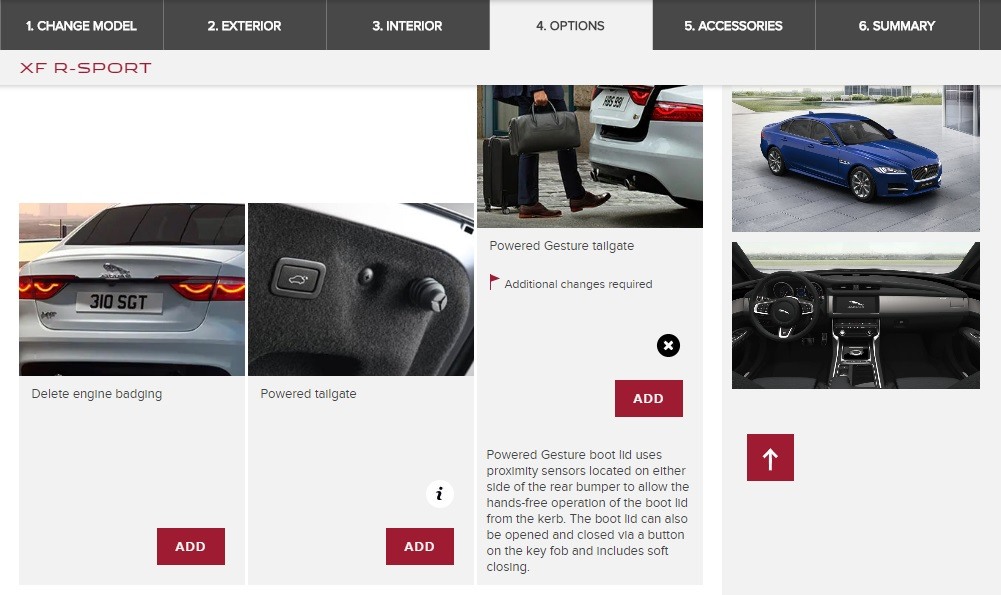Go to 1. Change Model tab

coord(82,26)
